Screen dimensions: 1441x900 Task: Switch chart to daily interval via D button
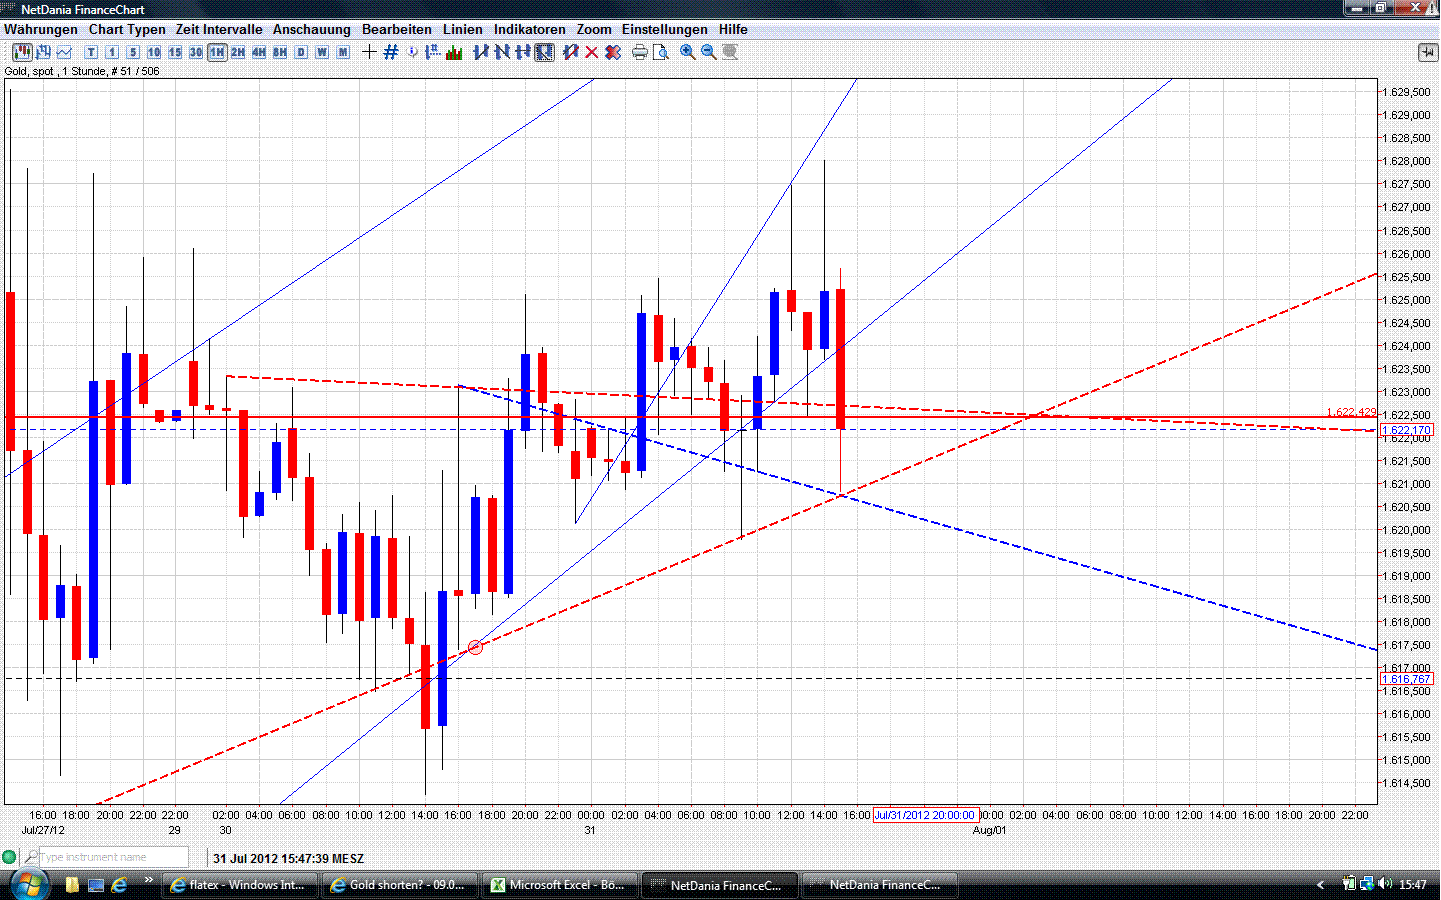pos(300,52)
